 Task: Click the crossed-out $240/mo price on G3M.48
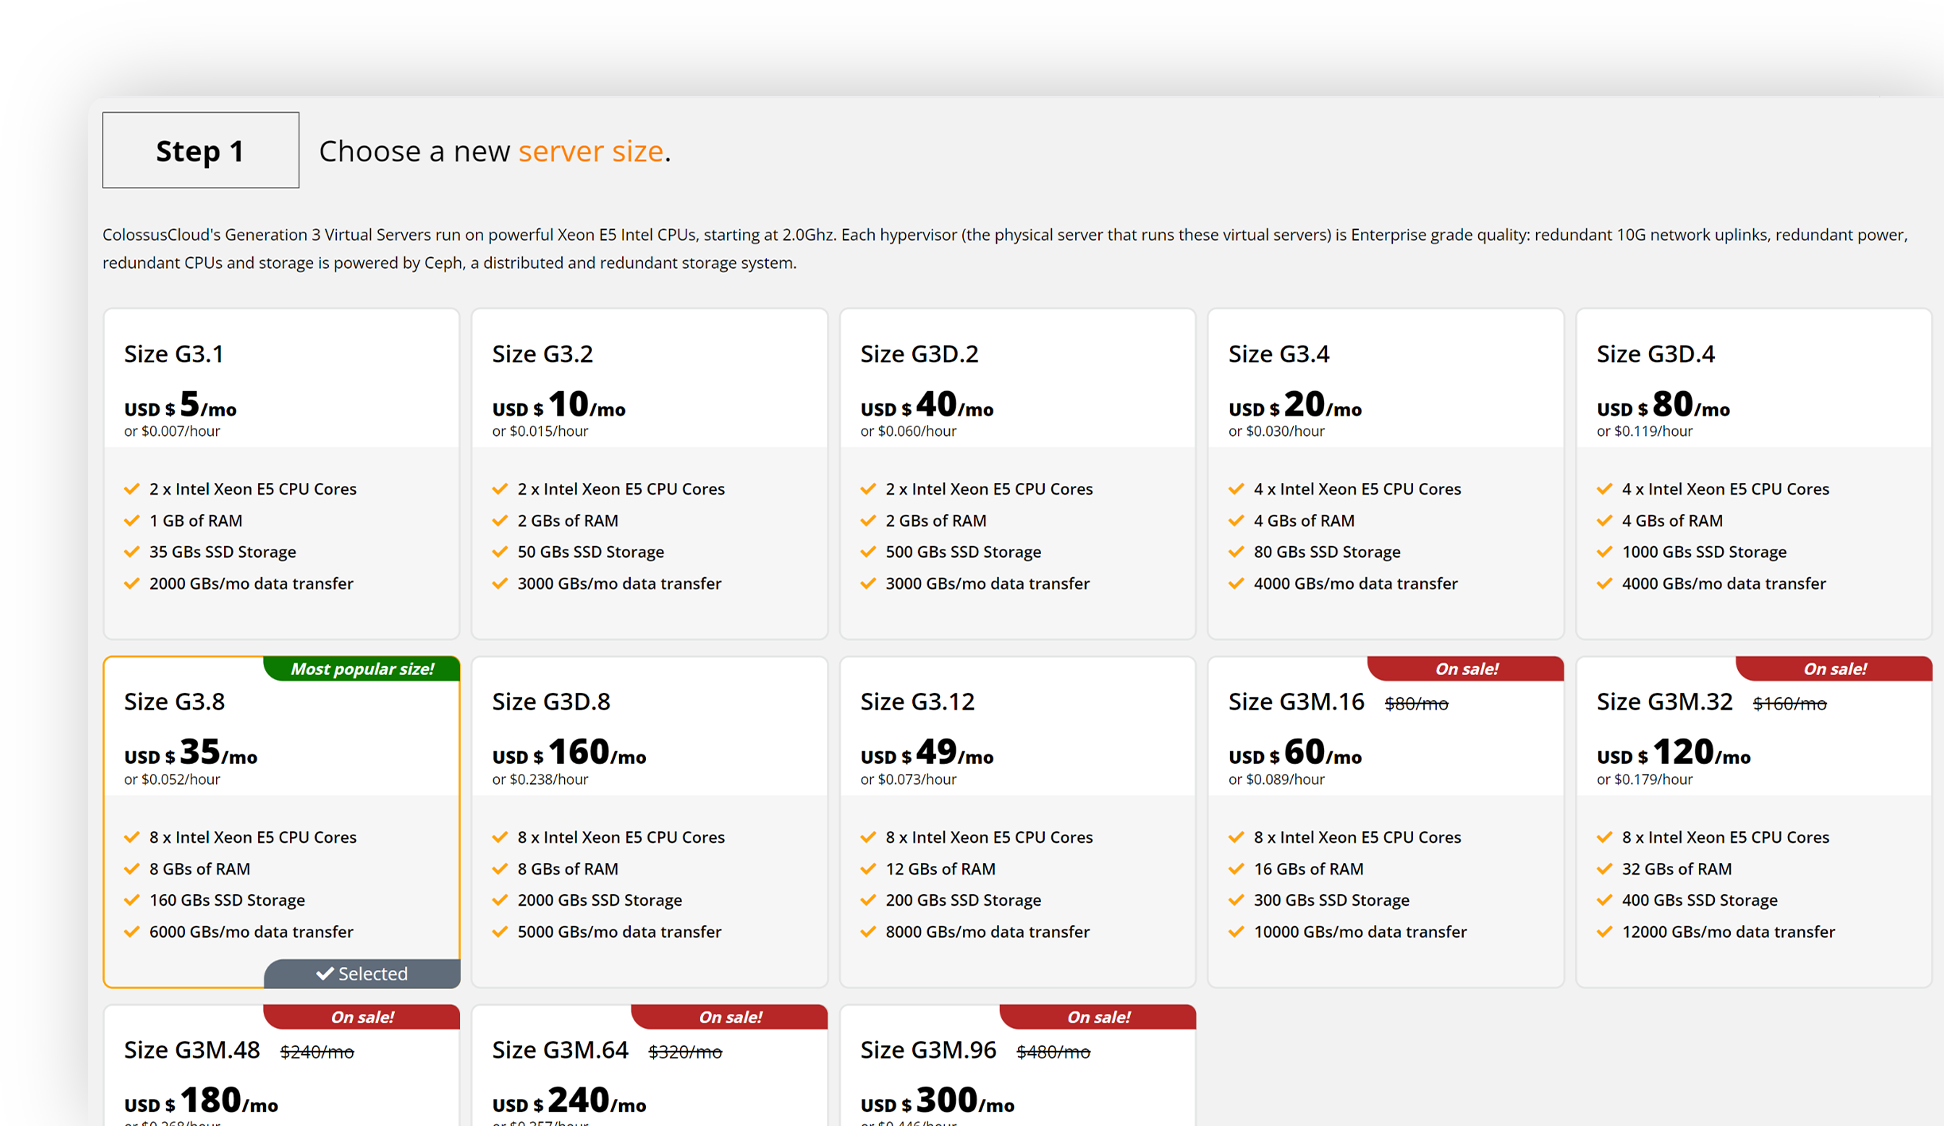coord(317,1051)
